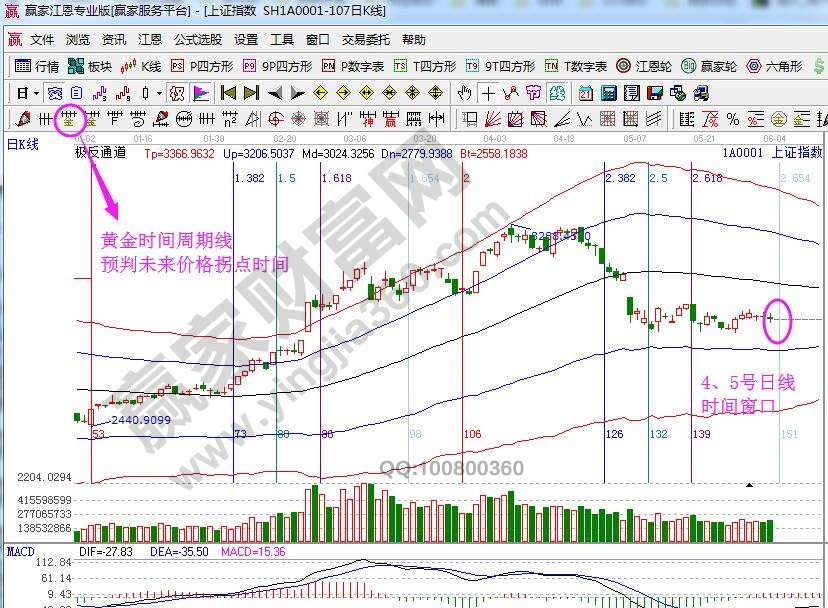Image resolution: width=828 pixels, height=608 pixels.
Task: Expand the candlestick style dropdown arrow
Action: point(161,93)
